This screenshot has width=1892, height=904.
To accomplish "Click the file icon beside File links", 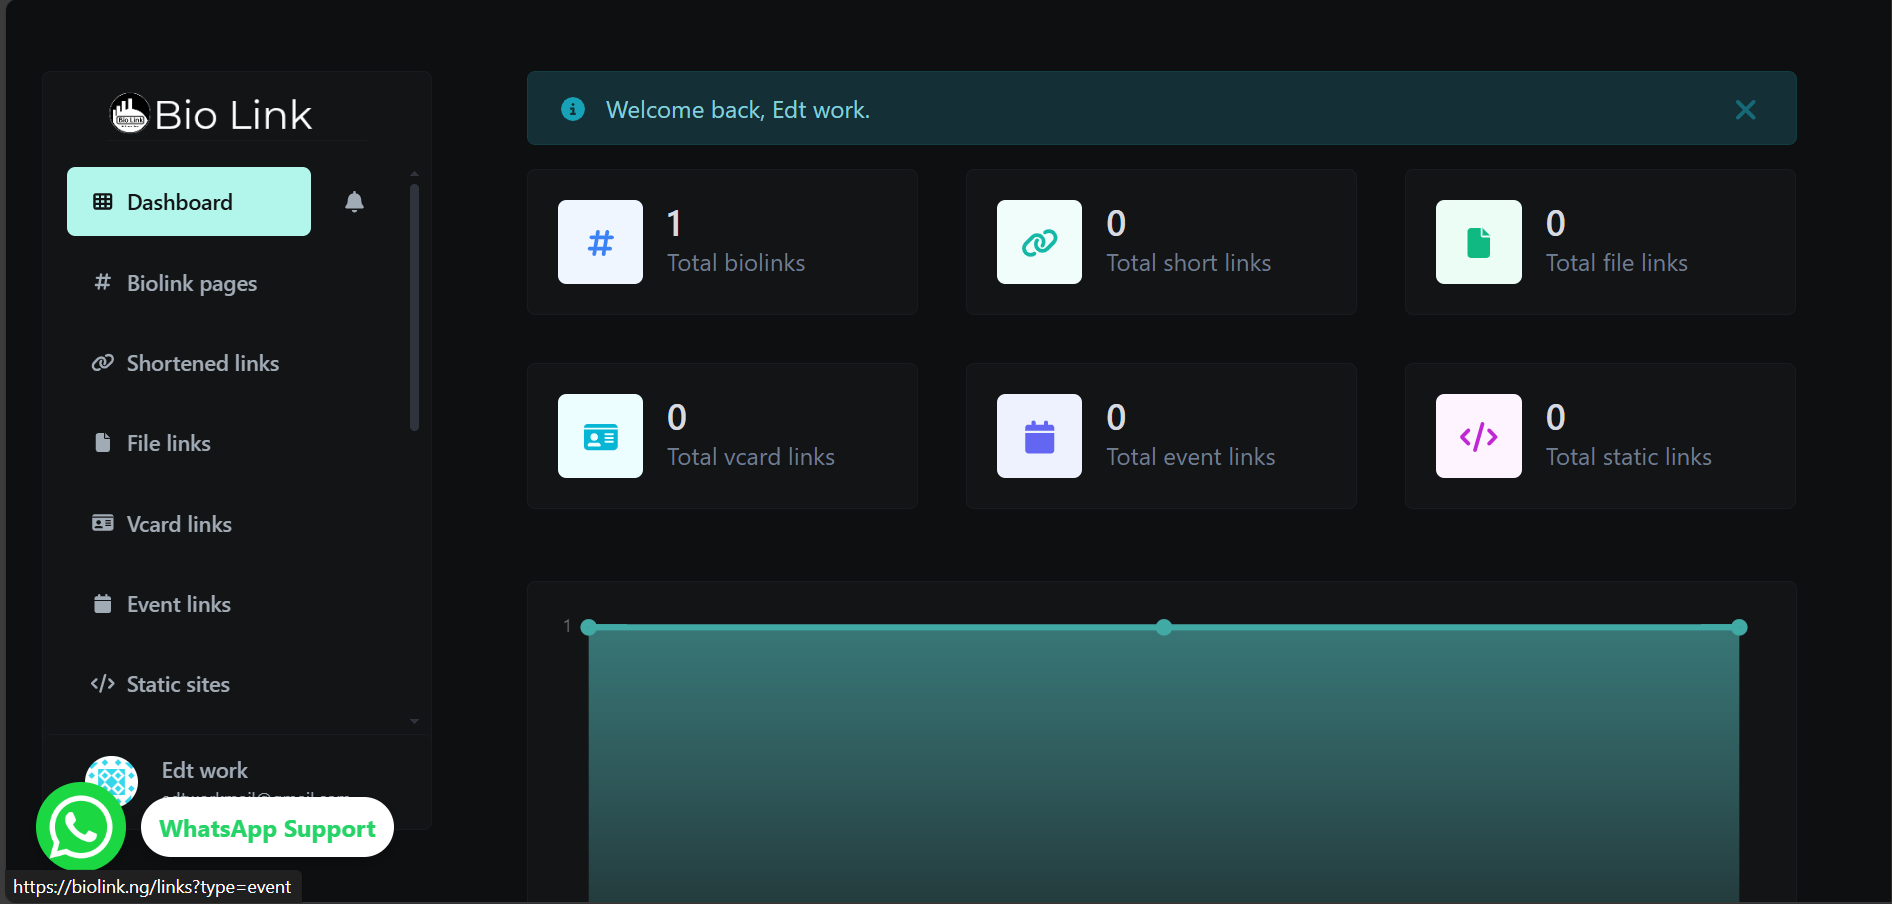I will click(102, 442).
